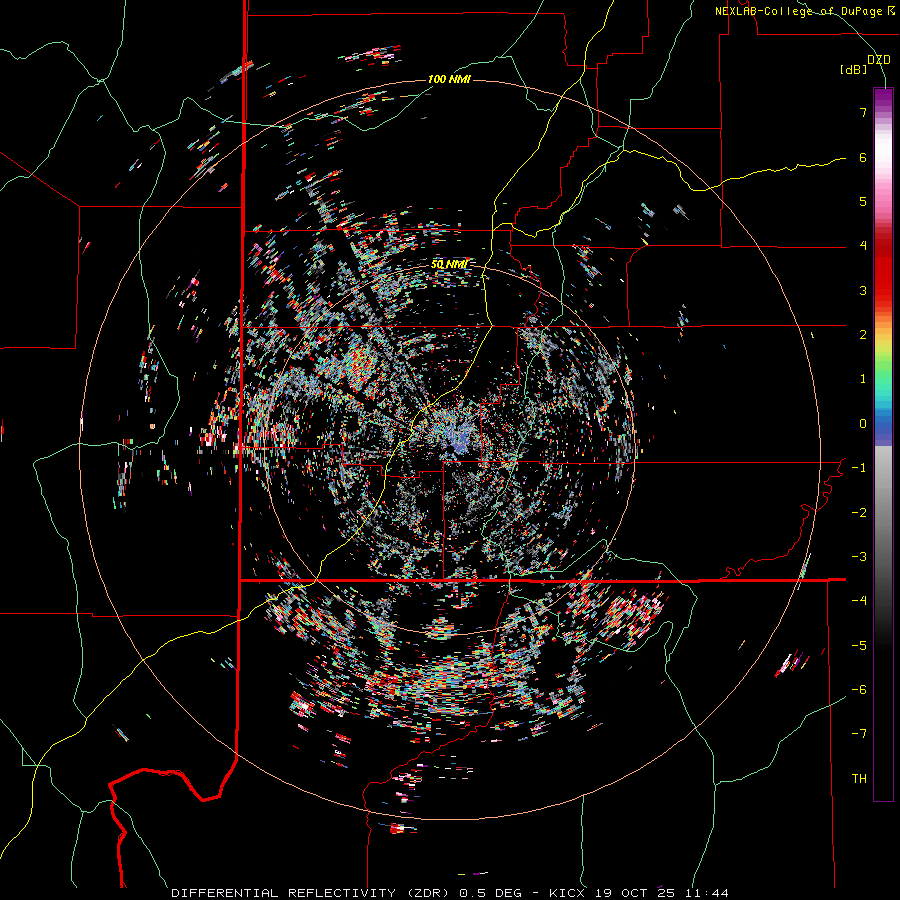Click the color scale value -2

(x=859, y=513)
